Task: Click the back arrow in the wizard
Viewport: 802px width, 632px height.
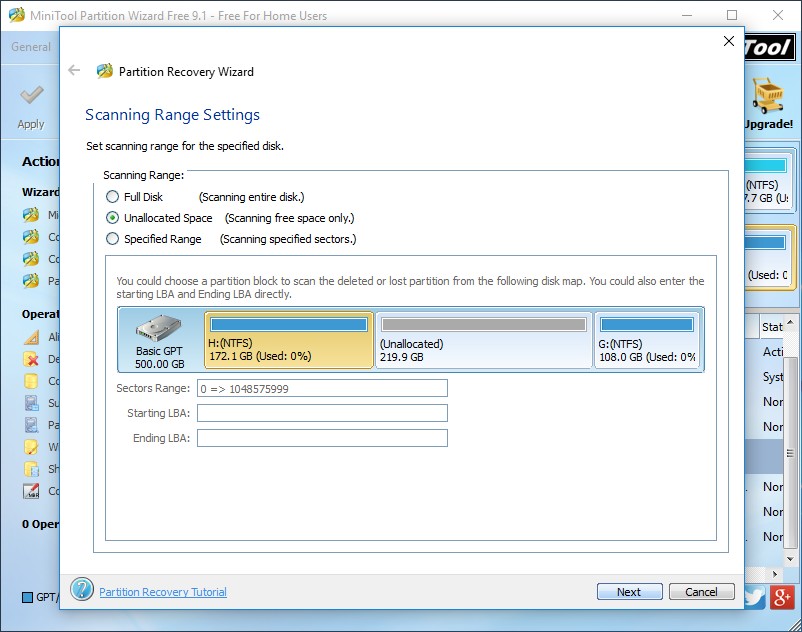Action: 74,71
